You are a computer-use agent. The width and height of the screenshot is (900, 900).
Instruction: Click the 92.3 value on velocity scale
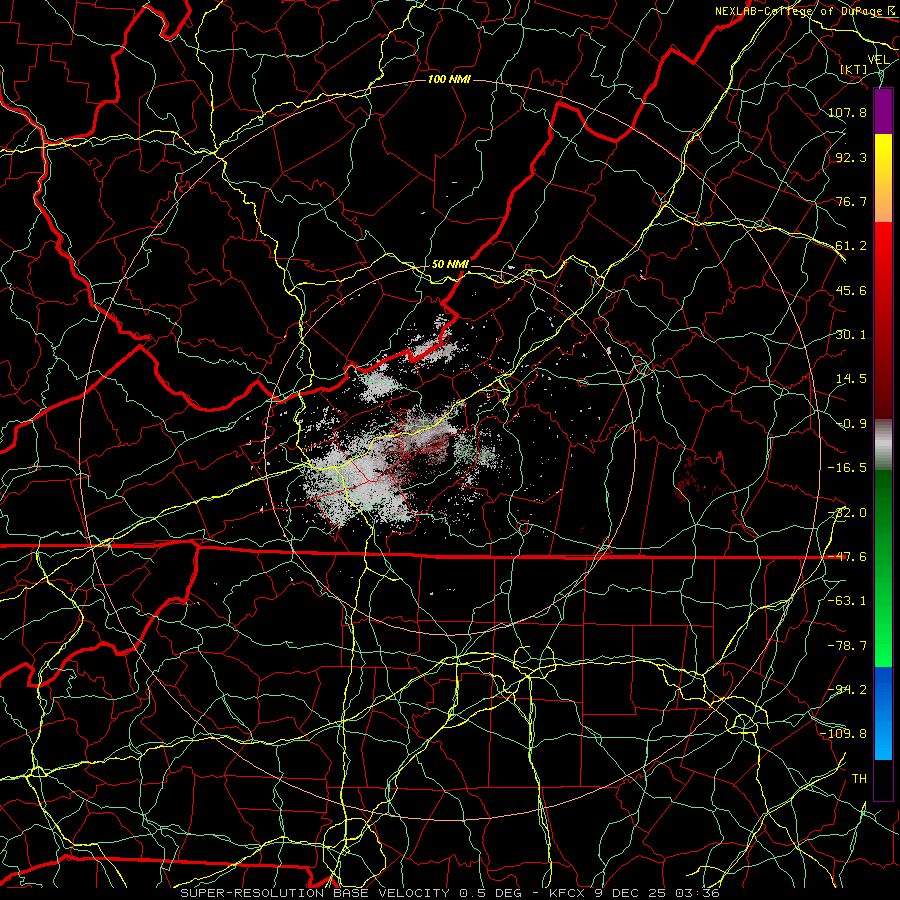pos(851,157)
